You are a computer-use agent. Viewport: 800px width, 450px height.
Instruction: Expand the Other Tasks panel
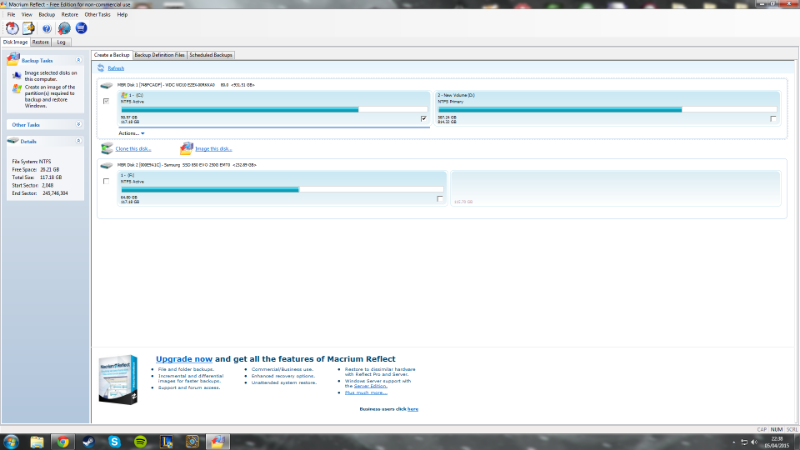pyautogui.click(x=78, y=125)
